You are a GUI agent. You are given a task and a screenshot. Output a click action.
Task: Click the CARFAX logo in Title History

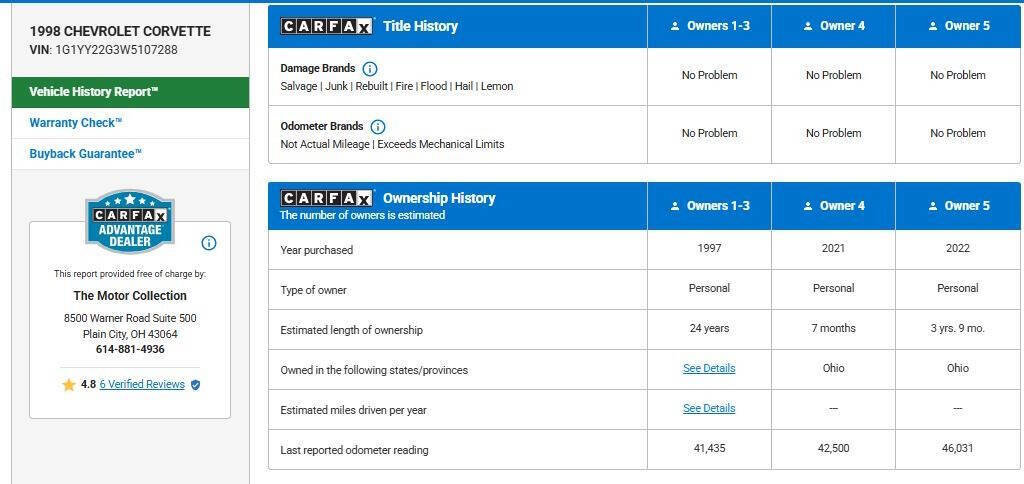pyautogui.click(x=327, y=26)
